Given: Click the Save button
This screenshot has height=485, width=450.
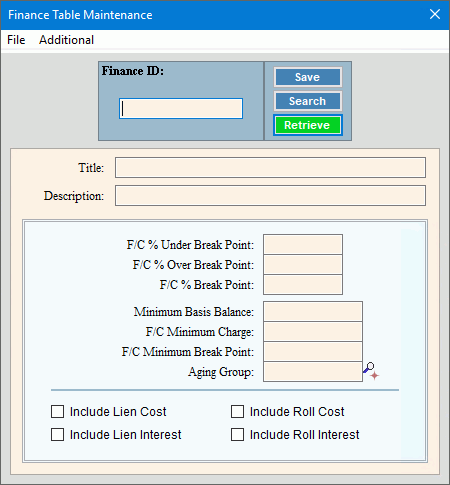Looking at the screenshot, I should (x=308, y=77).
